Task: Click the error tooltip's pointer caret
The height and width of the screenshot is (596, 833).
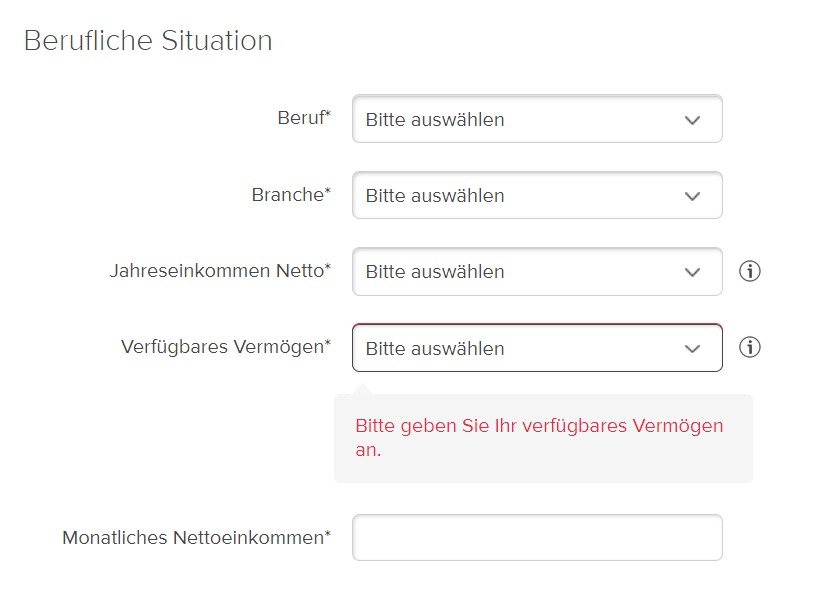Action: [x=363, y=389]
